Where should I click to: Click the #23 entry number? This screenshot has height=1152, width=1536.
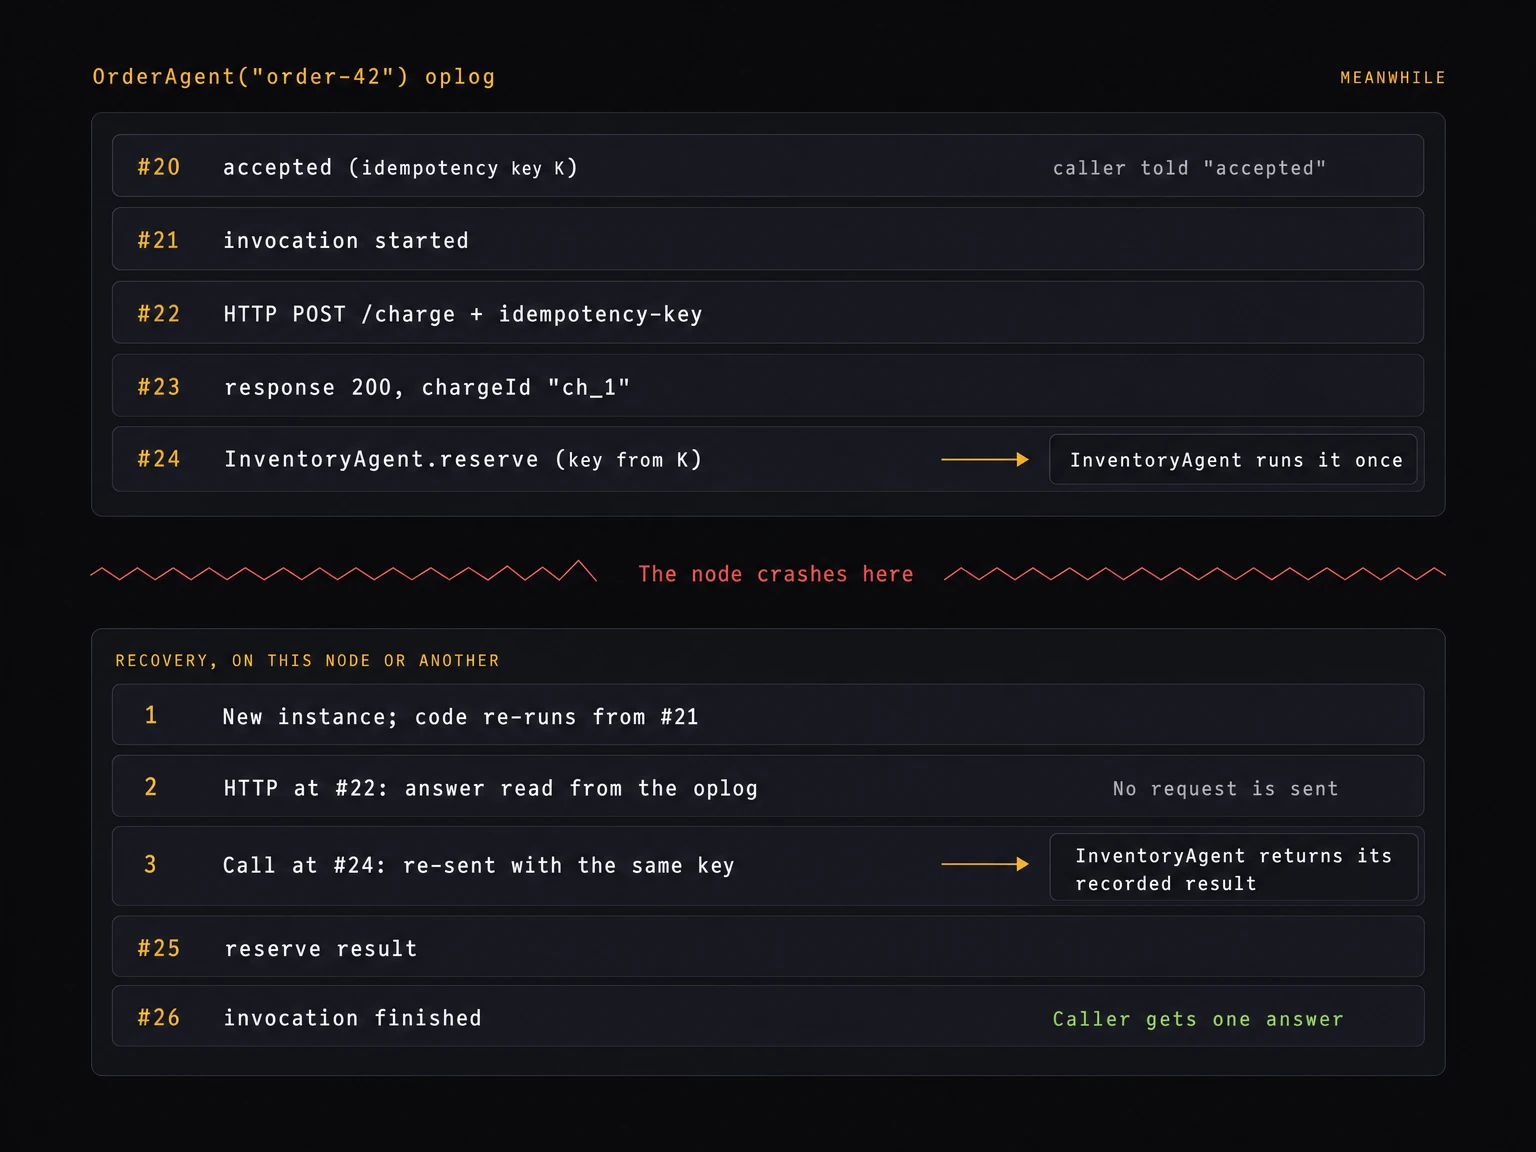click(159, 387)
